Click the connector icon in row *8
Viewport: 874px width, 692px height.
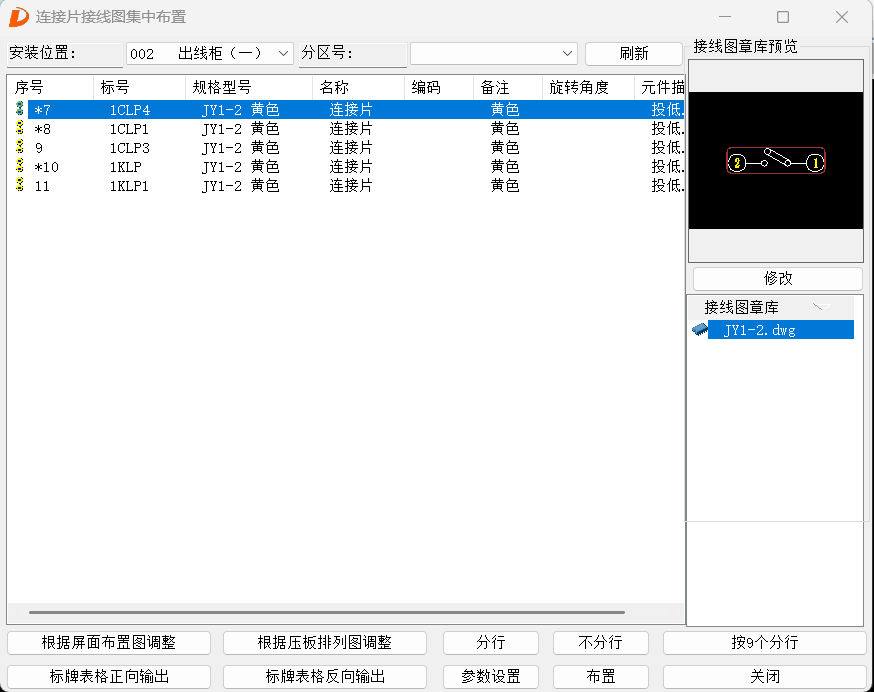pos(20,128)
